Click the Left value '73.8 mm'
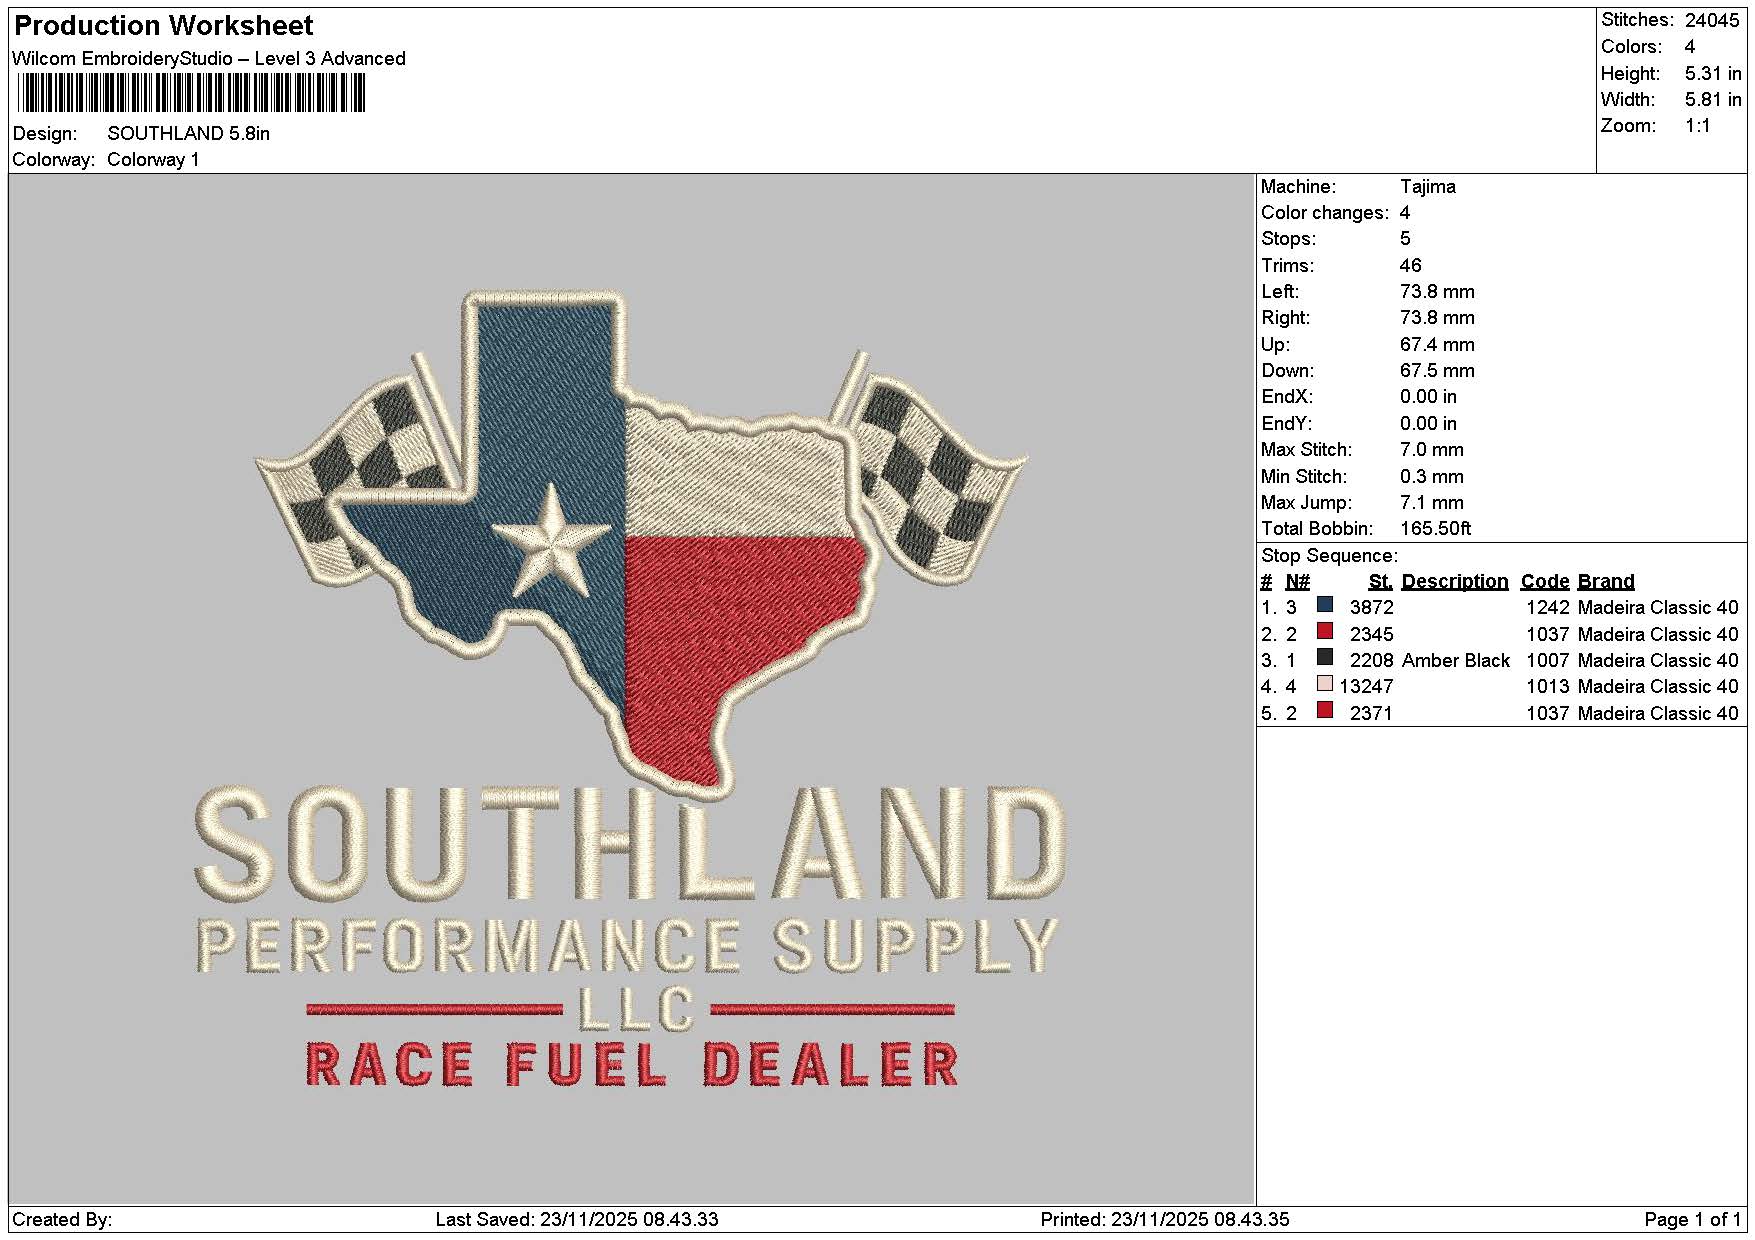This screenshot has height=1240, width=1755. point(1437,292)
